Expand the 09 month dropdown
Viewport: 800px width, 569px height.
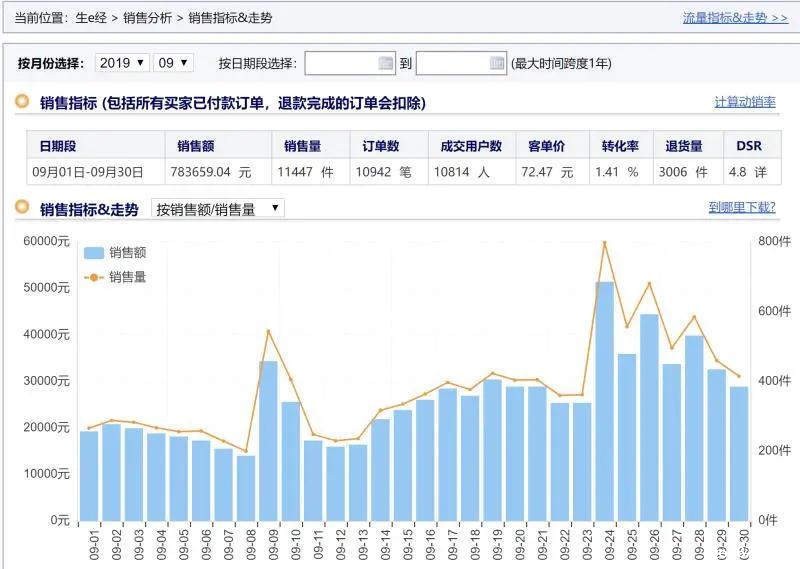pos(172,63)
